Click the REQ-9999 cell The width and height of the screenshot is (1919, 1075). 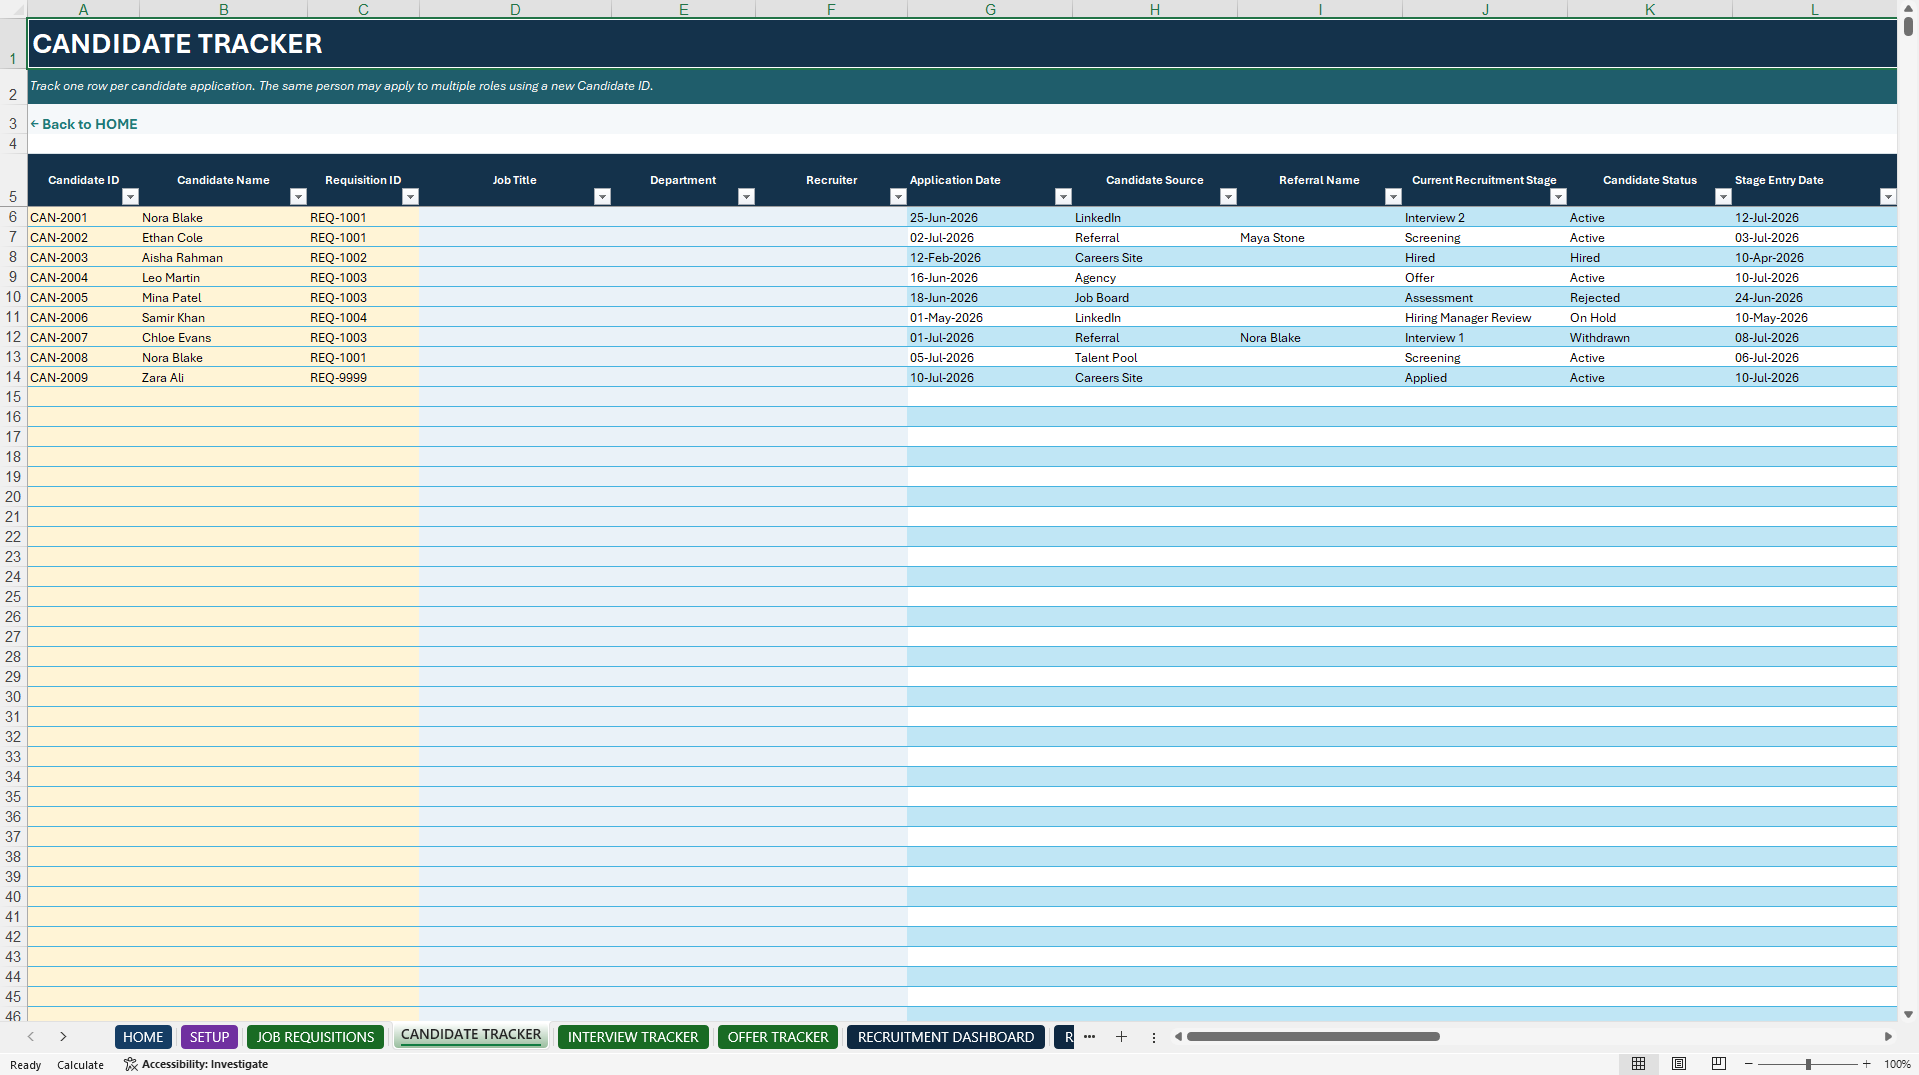click(363, 377)
